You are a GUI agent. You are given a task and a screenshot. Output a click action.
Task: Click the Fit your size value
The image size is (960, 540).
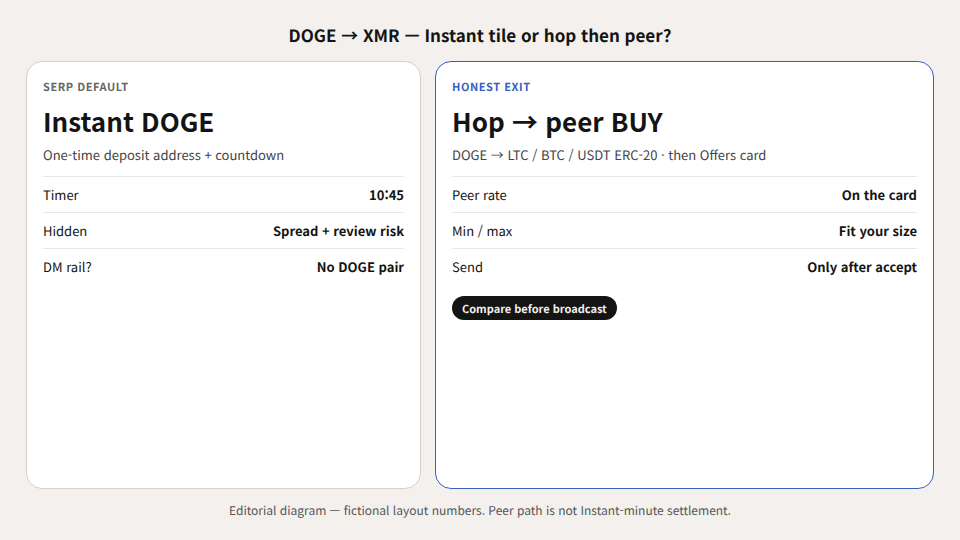(878, 231)
